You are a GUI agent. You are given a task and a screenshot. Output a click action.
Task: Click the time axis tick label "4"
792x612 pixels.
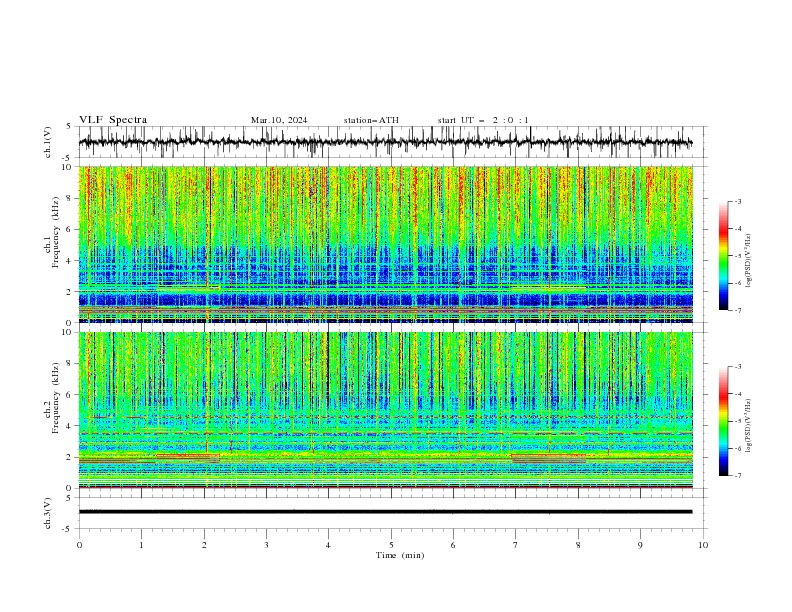point(328,545)
